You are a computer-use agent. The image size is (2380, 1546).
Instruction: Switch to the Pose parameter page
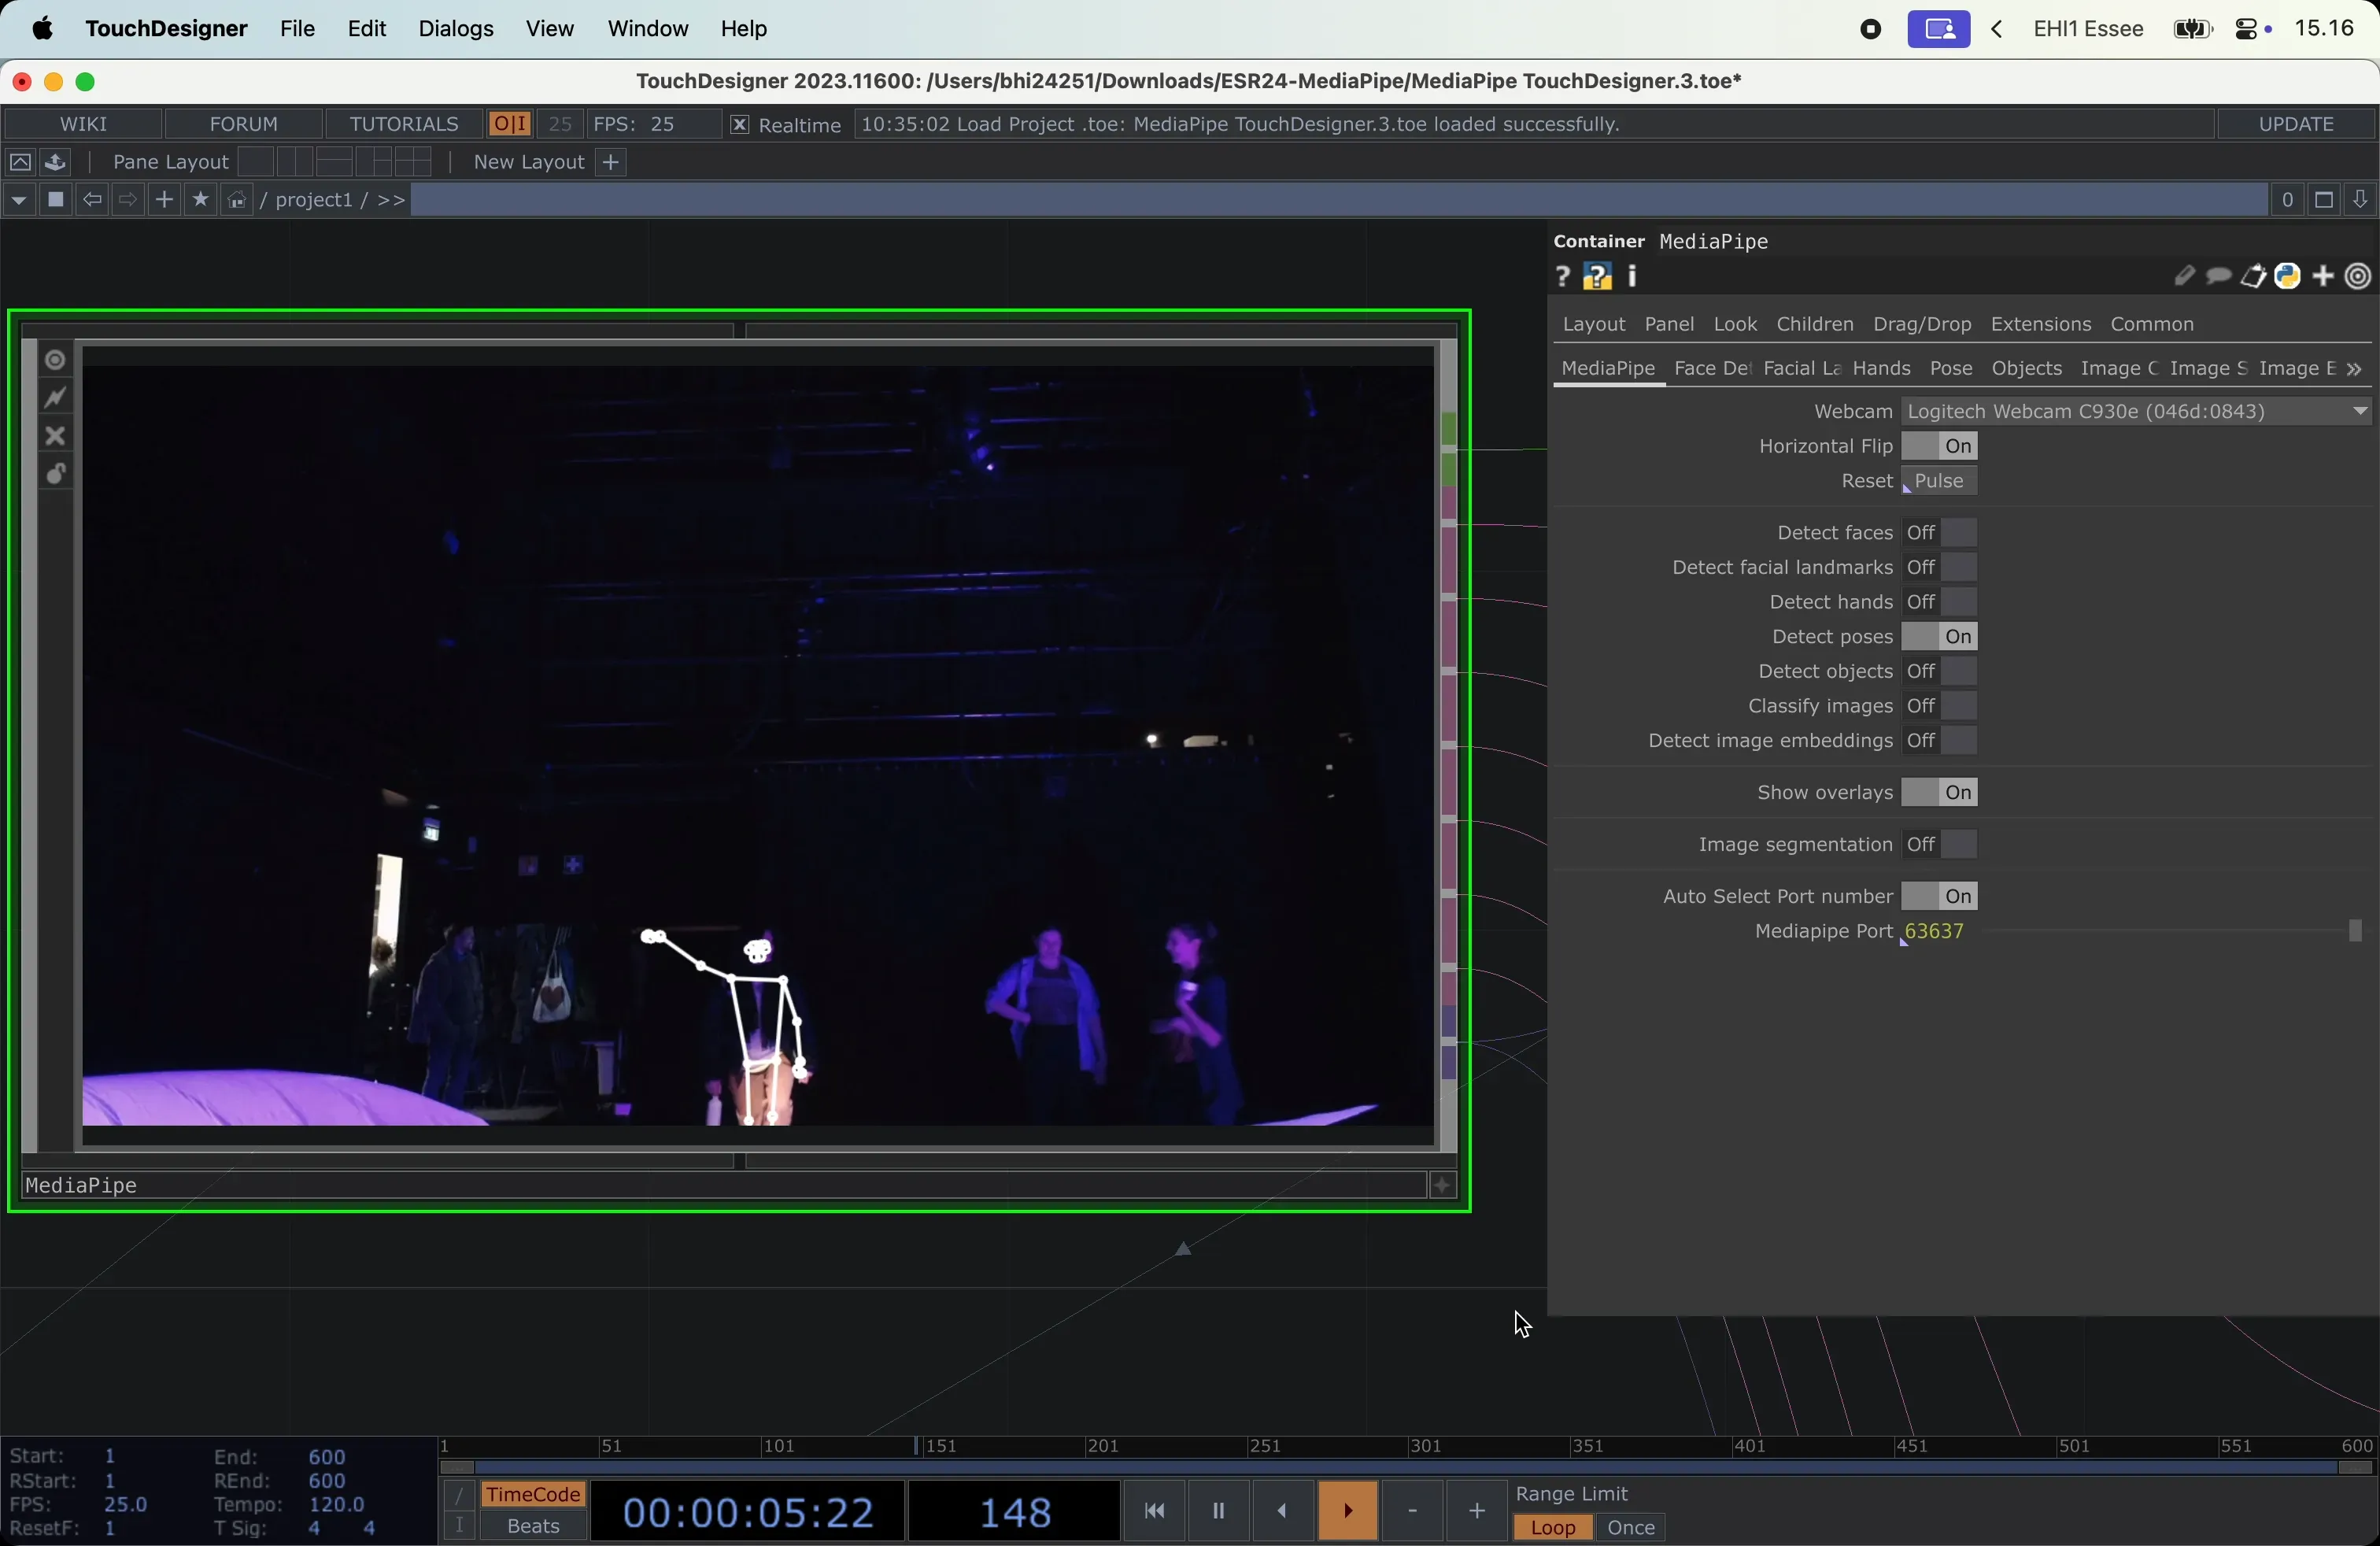pyautogui.click(x=1951, y=369)
